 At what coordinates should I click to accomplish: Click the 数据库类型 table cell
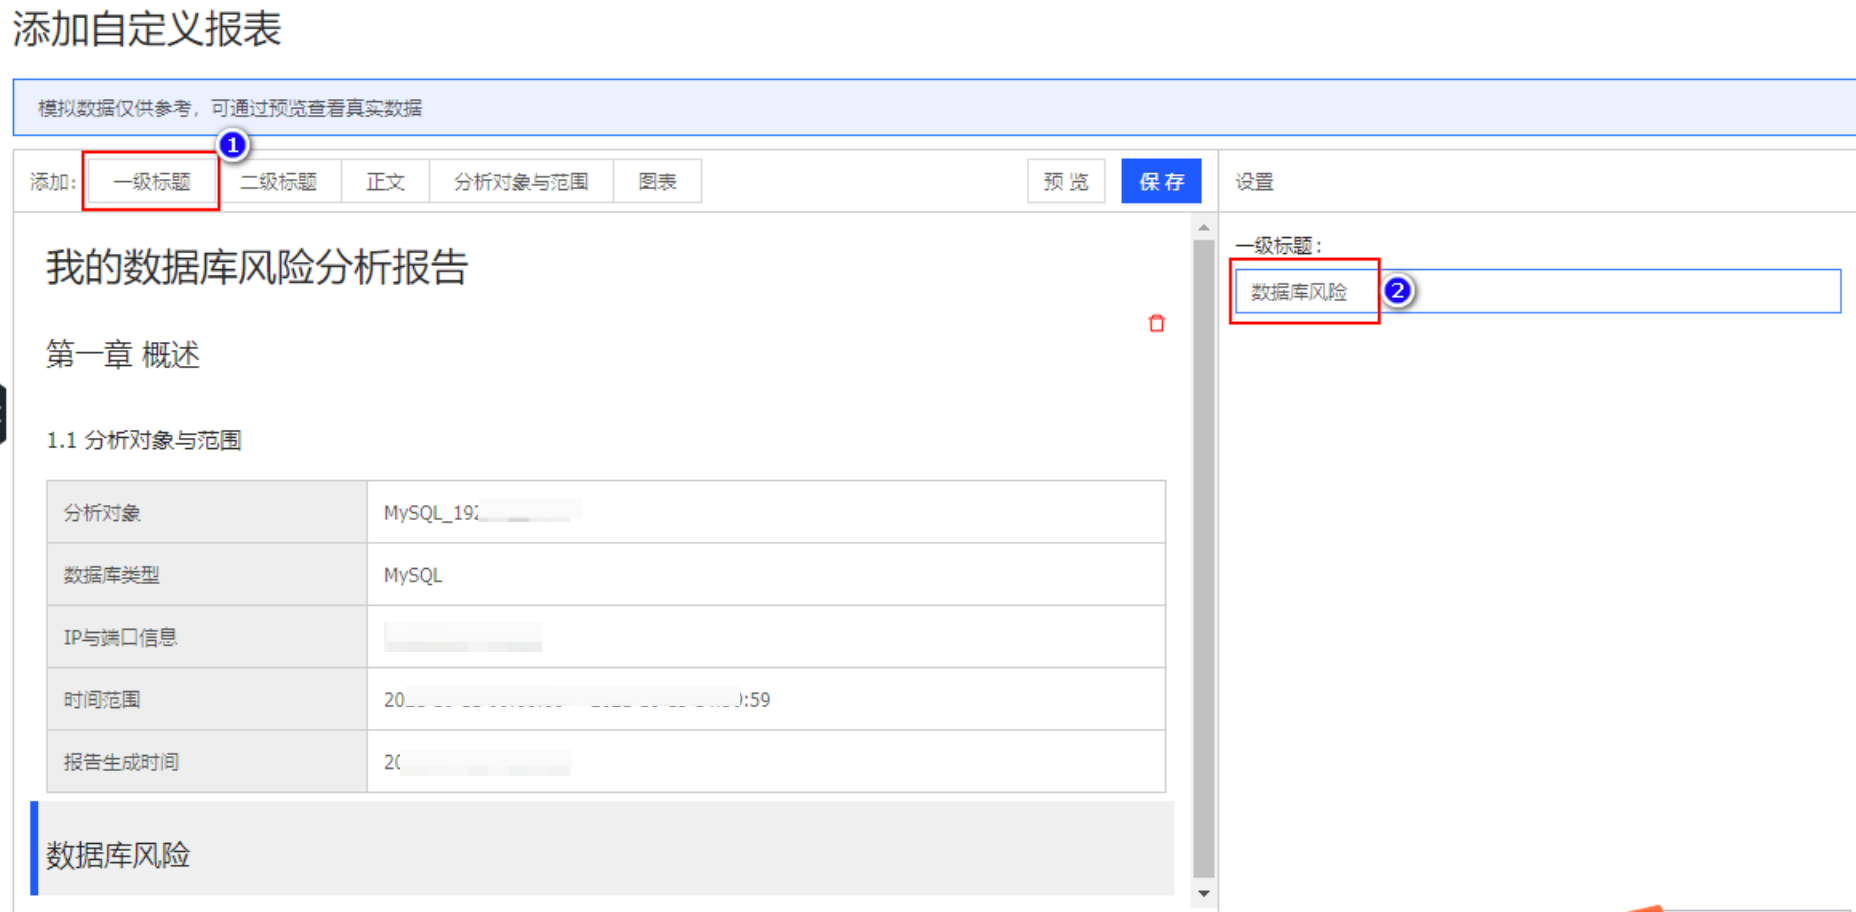click(207, 575)
